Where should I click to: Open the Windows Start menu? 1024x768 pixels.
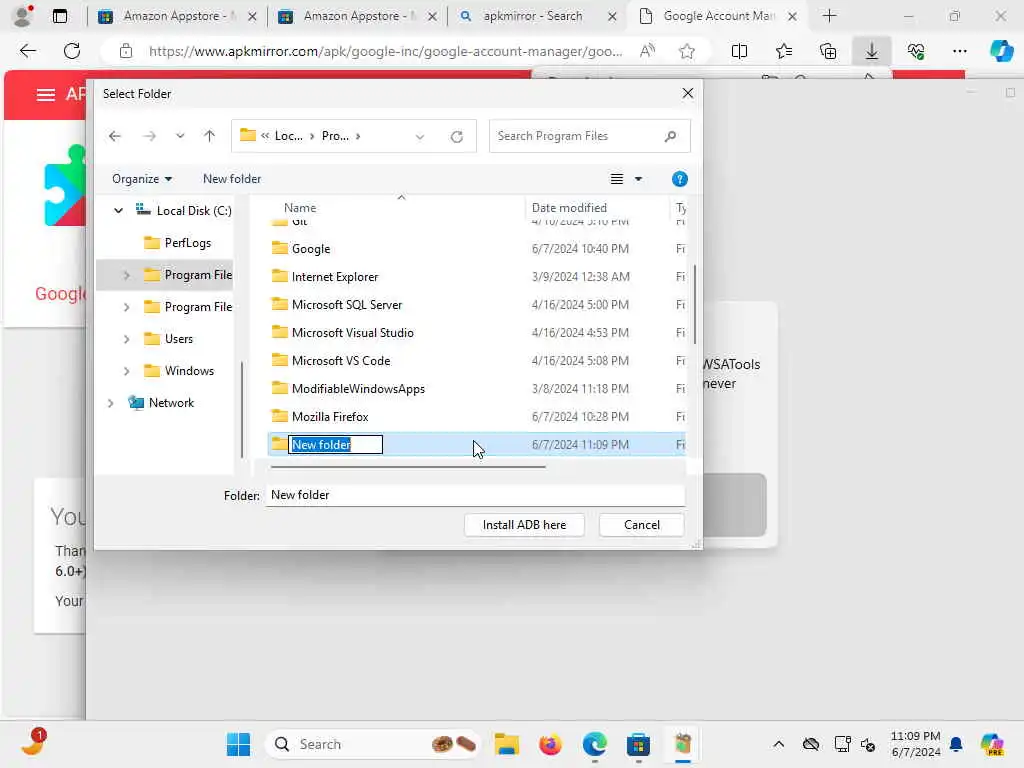click(238, 744)
